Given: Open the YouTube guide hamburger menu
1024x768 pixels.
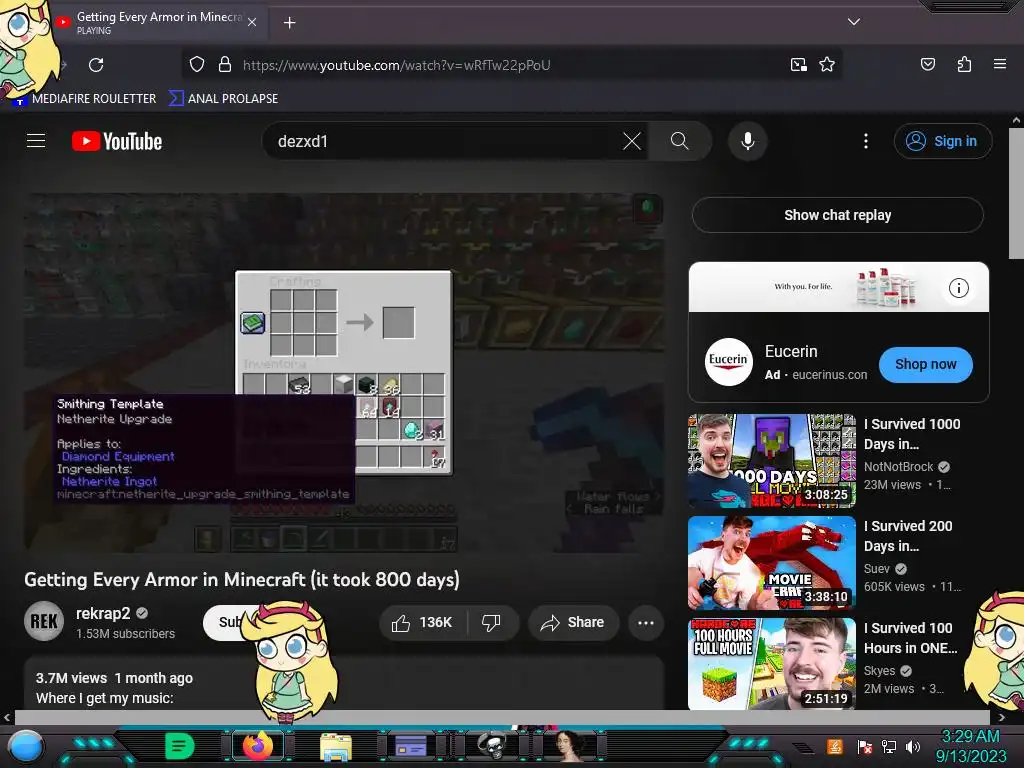Looking at the screenshot, I should click(36, 140).
